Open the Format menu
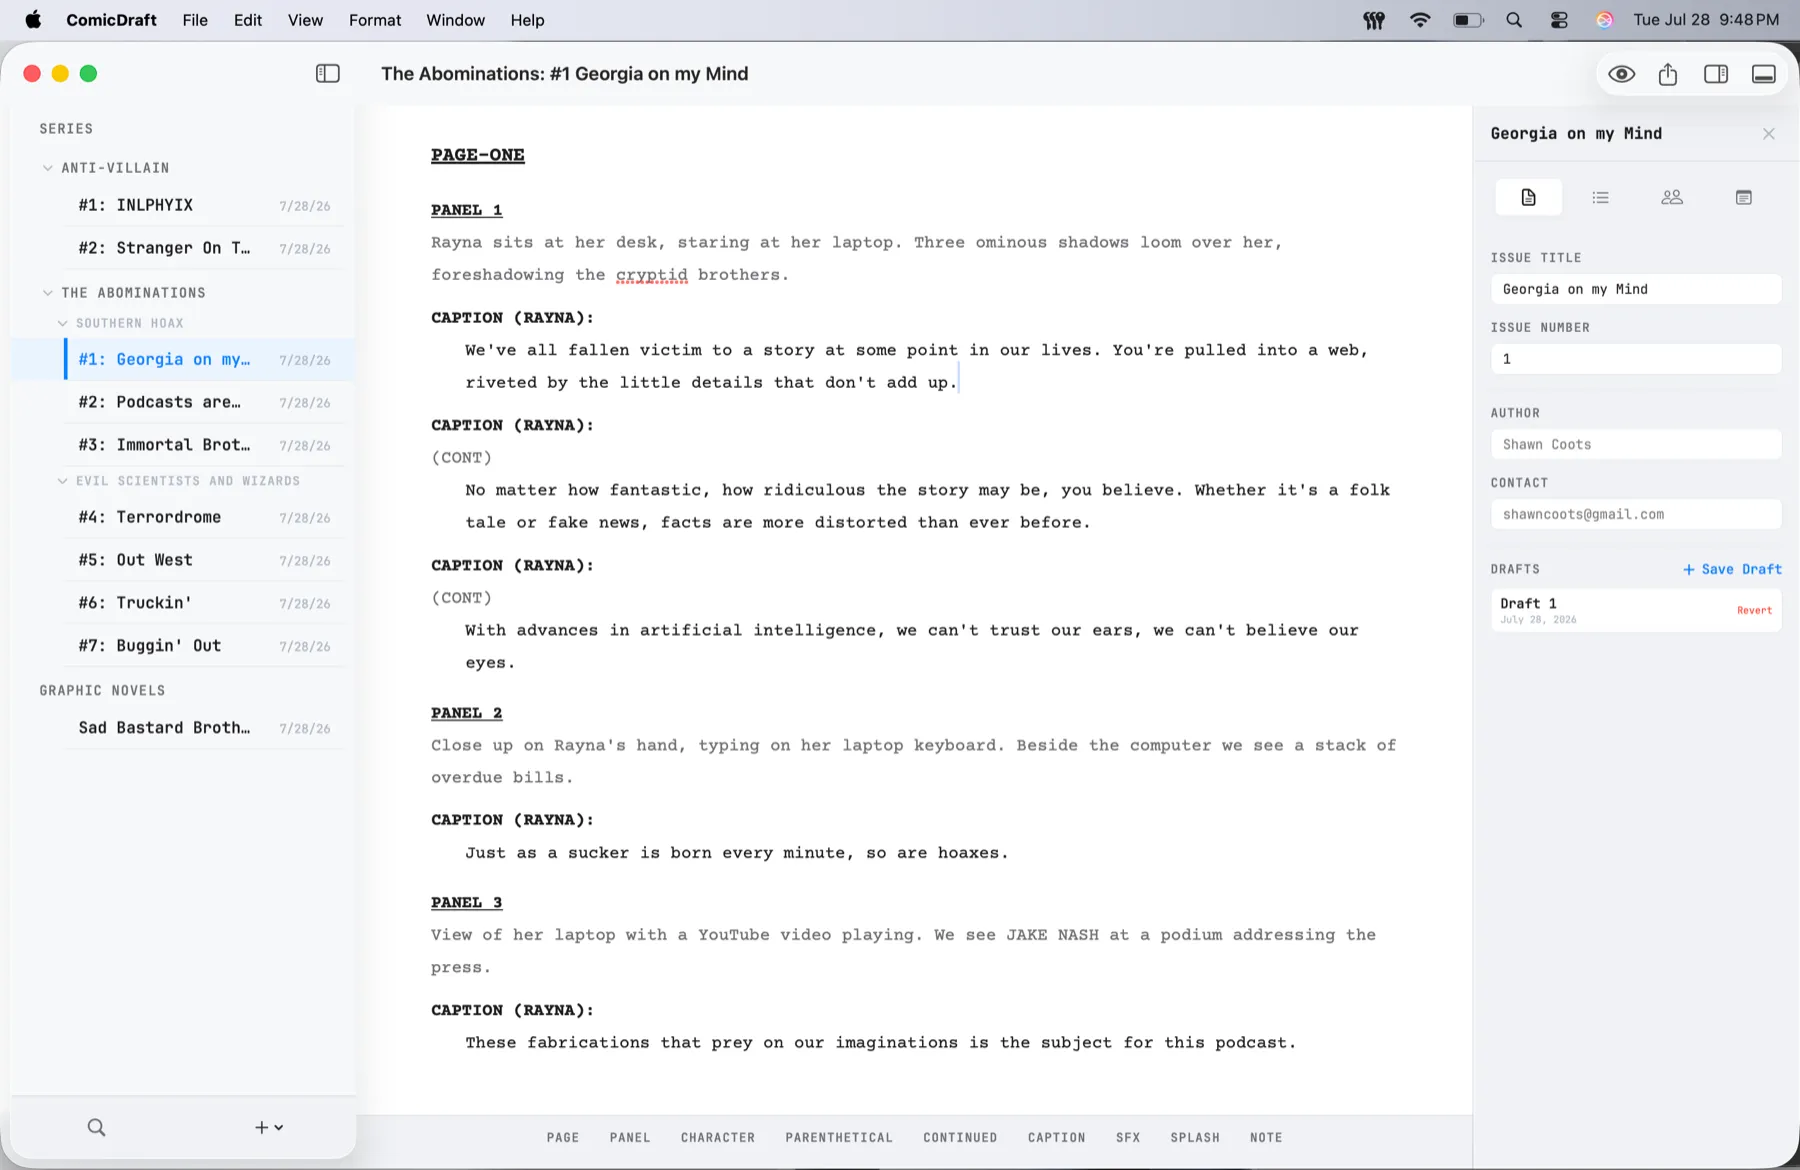Screen dimensions: 1800x1170 375,20
